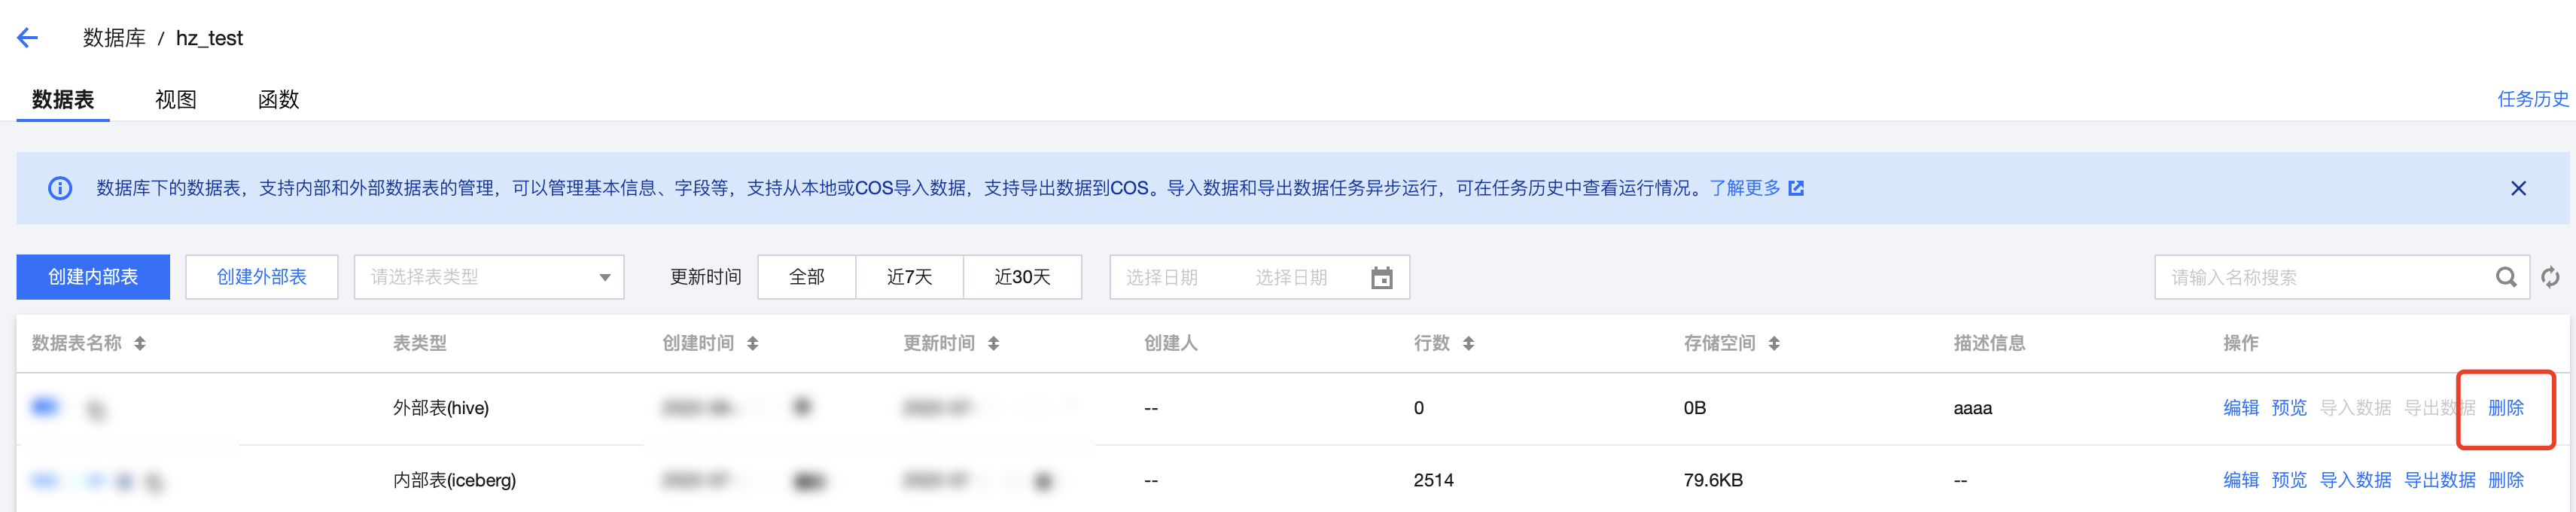The width and height of the screenshot is (2576, 512).
Task: Sort by 创建时间 column arrows
Action: (753, 343)
